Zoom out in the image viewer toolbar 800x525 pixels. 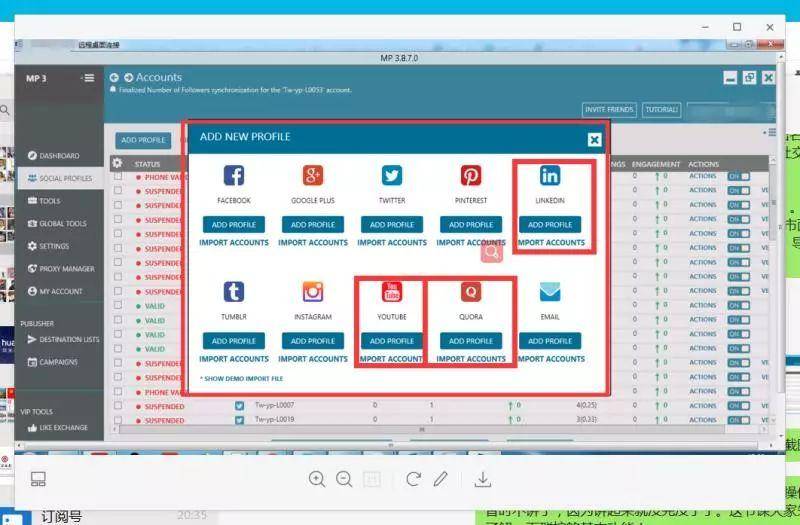[344, 479]
